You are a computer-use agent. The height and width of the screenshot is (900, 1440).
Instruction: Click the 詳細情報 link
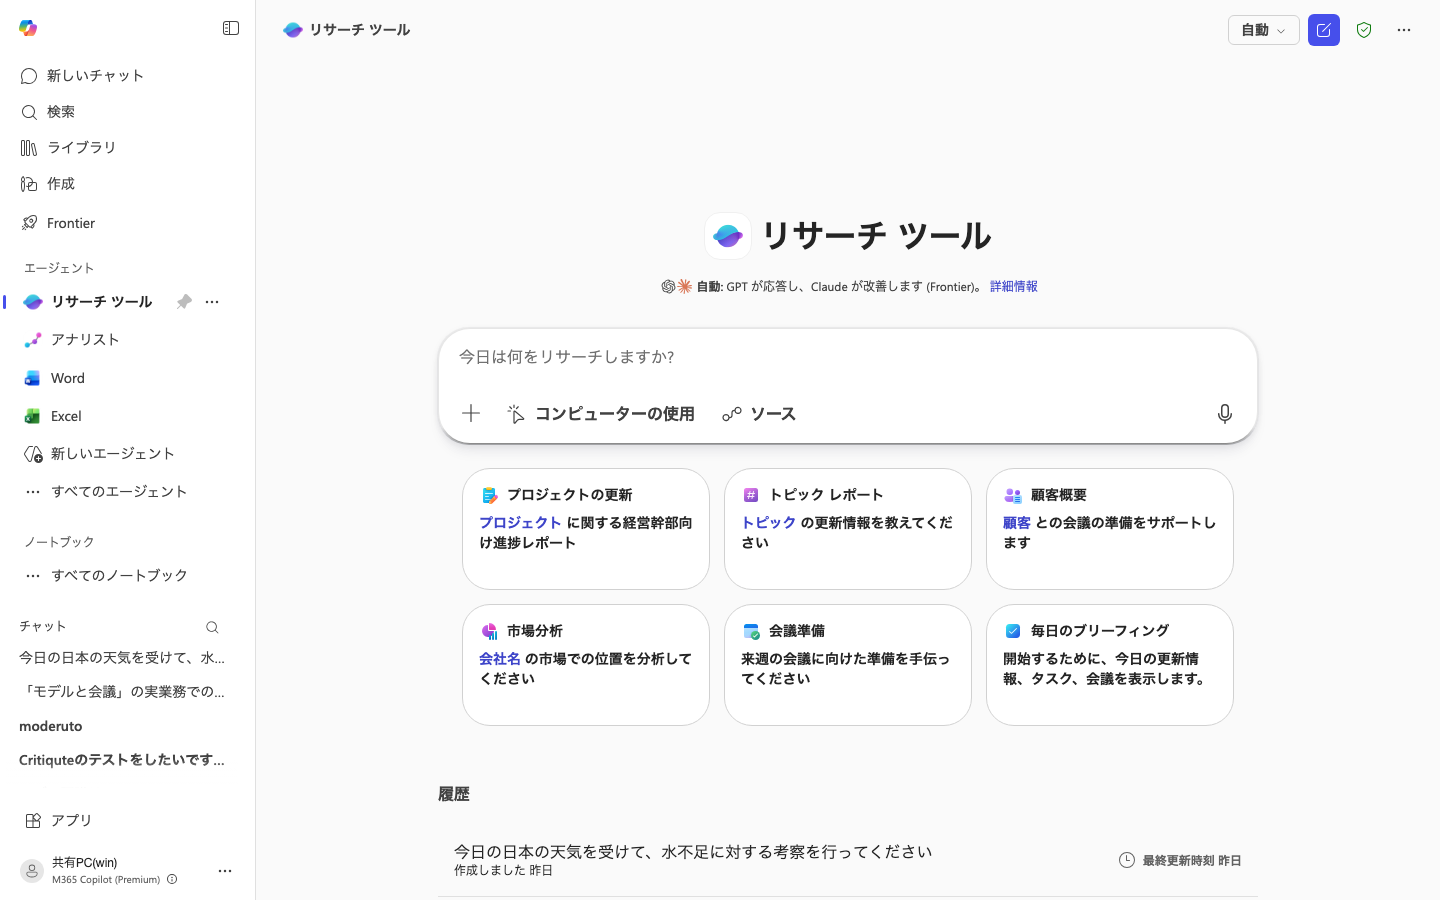click(x=1013, y=286)
